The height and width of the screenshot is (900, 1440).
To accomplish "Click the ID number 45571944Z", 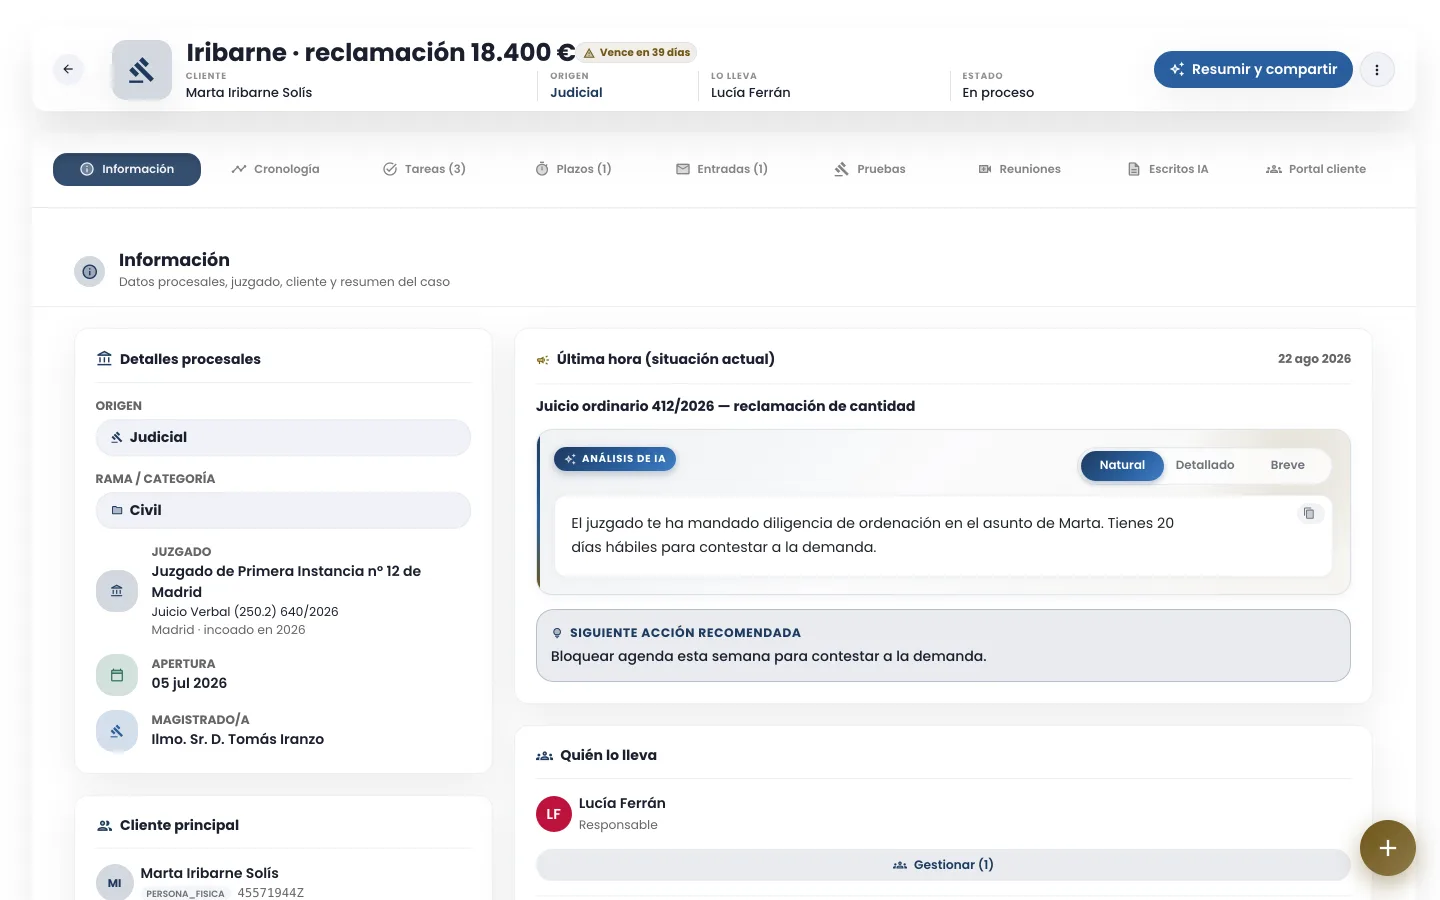I will (270, 892).
